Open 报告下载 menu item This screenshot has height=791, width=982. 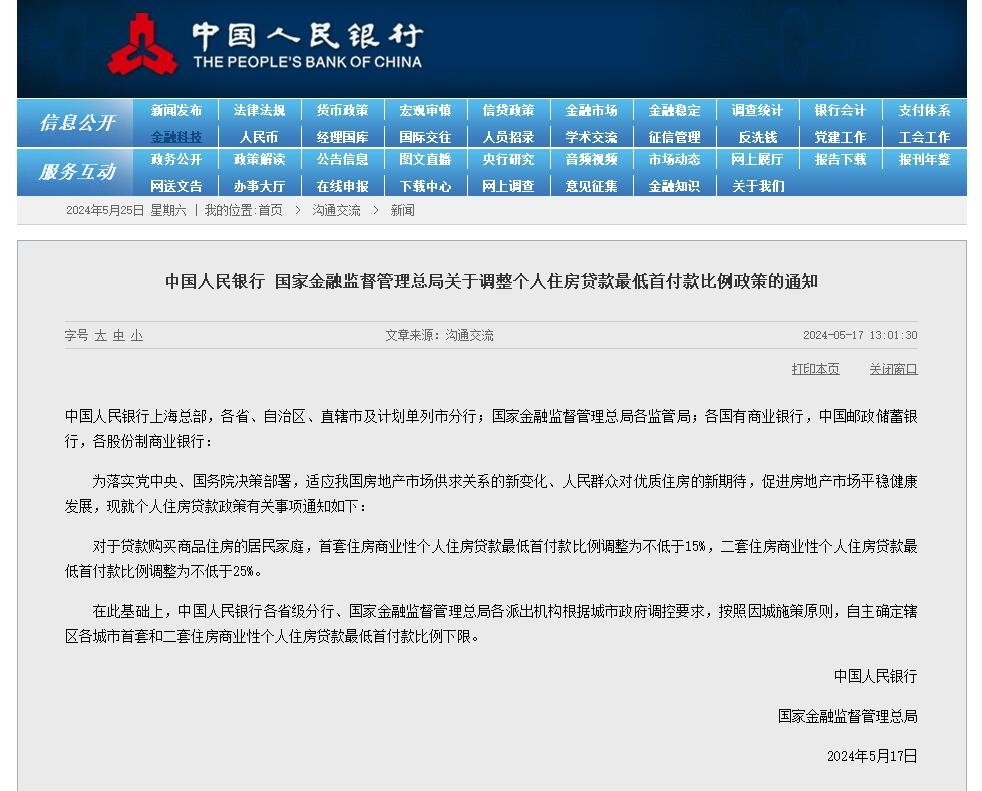tap(840, 159)
